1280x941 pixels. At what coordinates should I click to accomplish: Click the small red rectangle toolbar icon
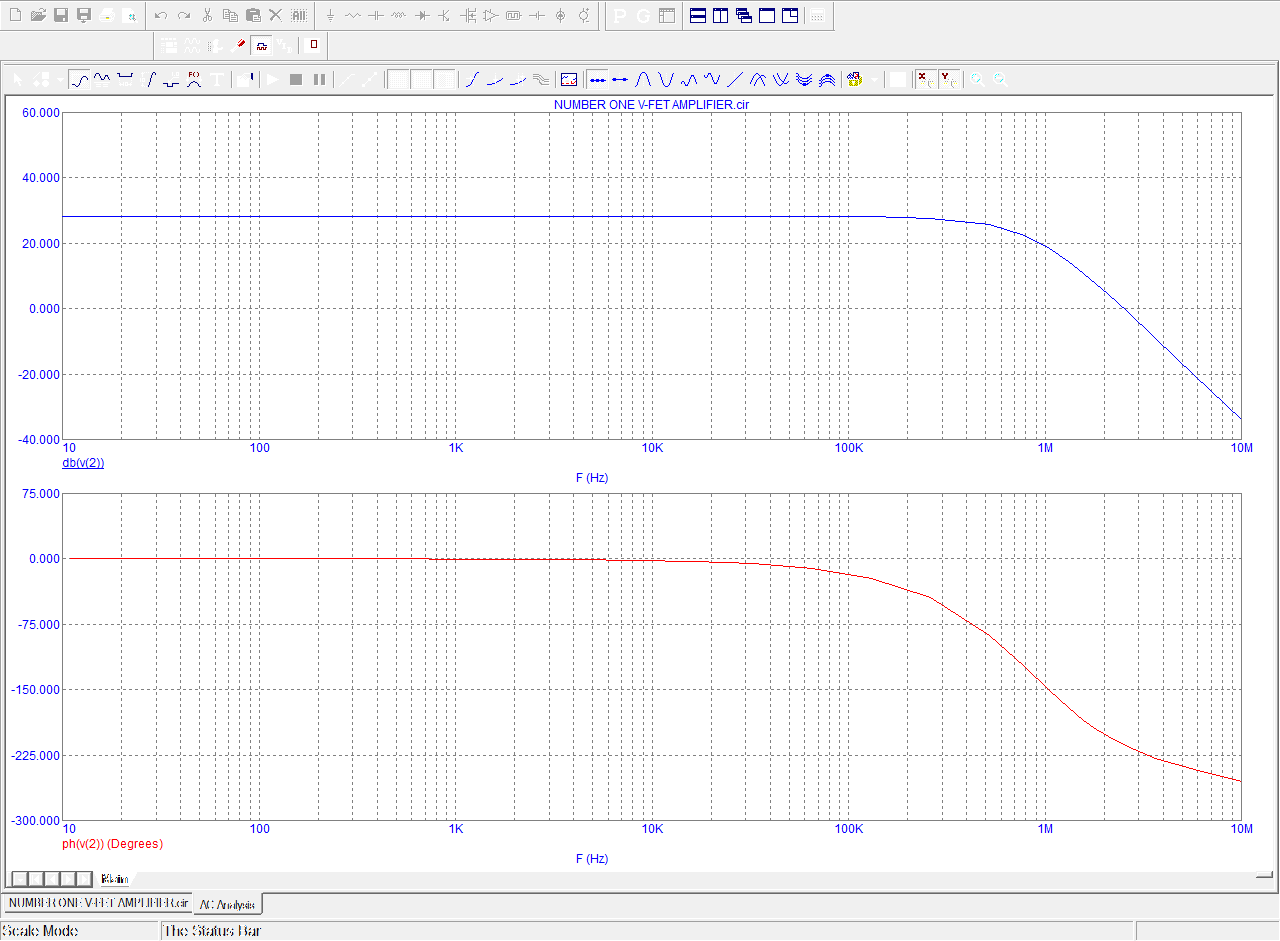point(314,46)
